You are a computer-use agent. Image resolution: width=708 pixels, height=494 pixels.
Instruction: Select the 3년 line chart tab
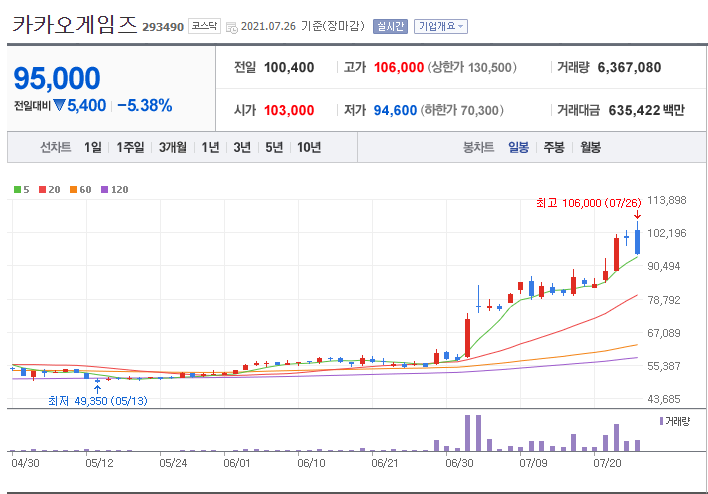(242, 147)
